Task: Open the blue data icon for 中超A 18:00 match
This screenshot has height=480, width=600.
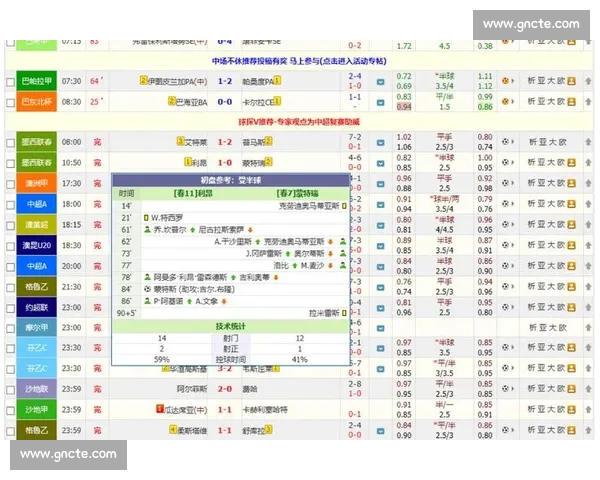Action: tap(380, 204)
